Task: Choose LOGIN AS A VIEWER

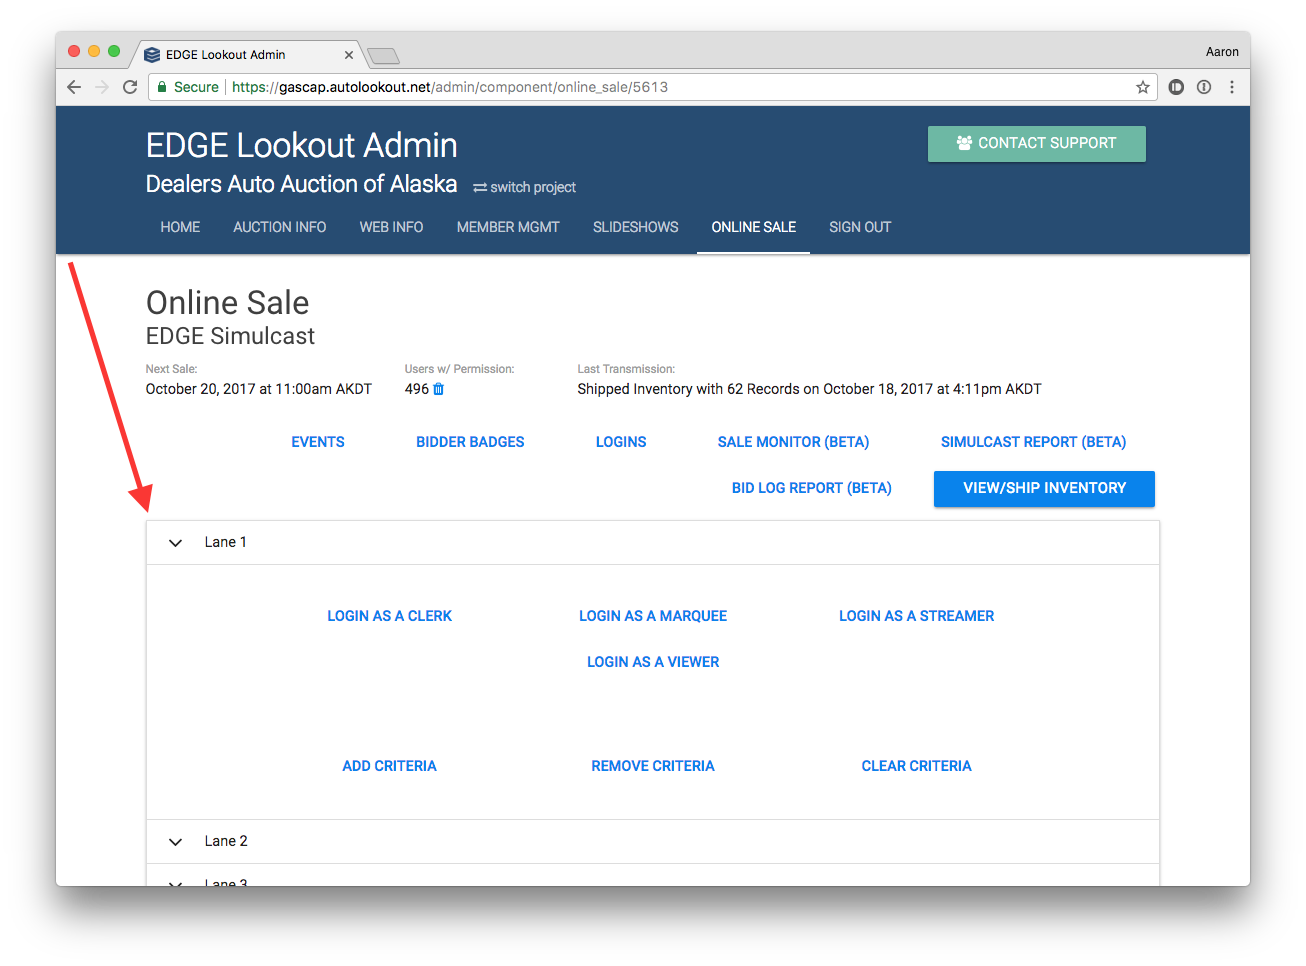Action: point(653,662)
